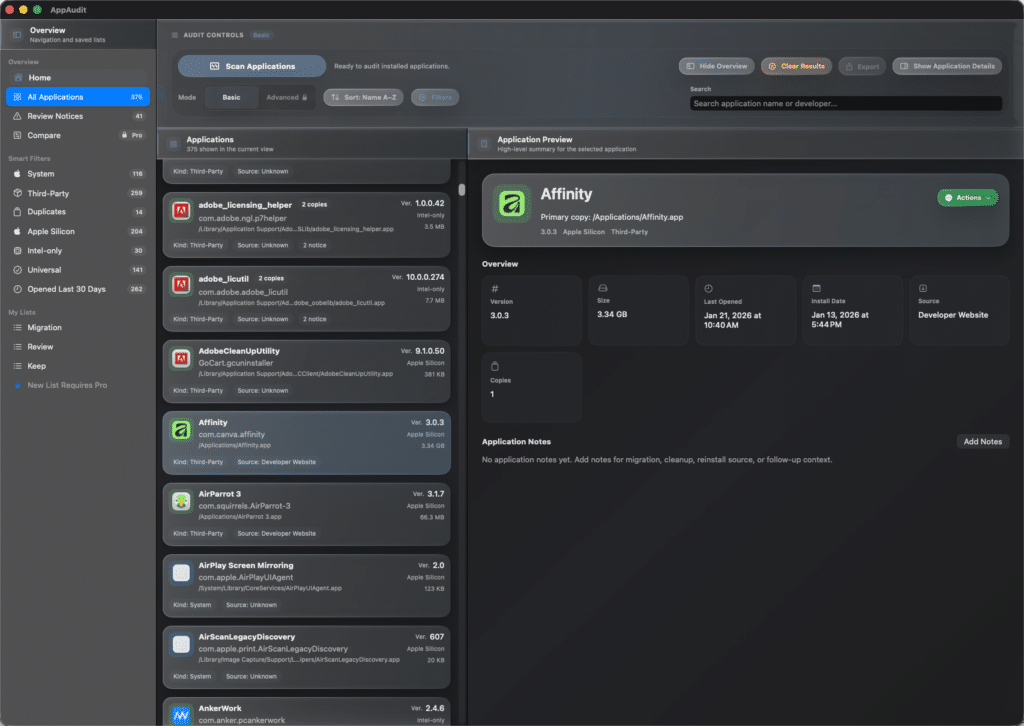Show Opened Last 30 Days filter
Screen dimensions: 1024x726
coord(78,289)
